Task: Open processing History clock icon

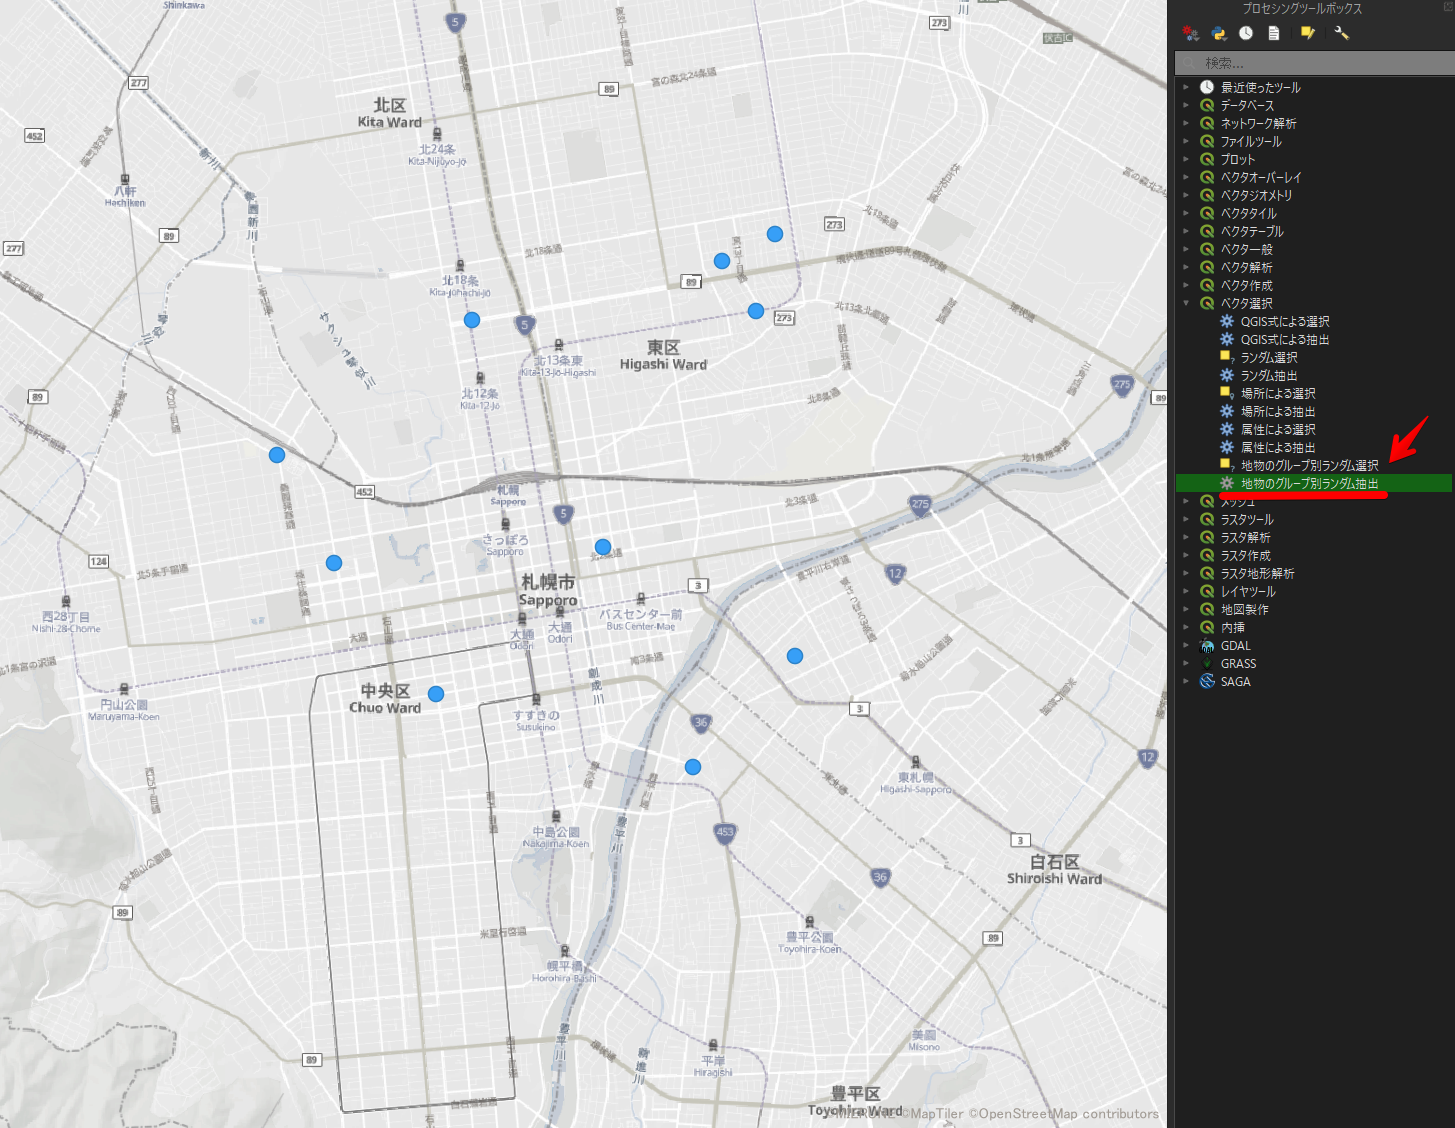Action: tap(1246, 33)
